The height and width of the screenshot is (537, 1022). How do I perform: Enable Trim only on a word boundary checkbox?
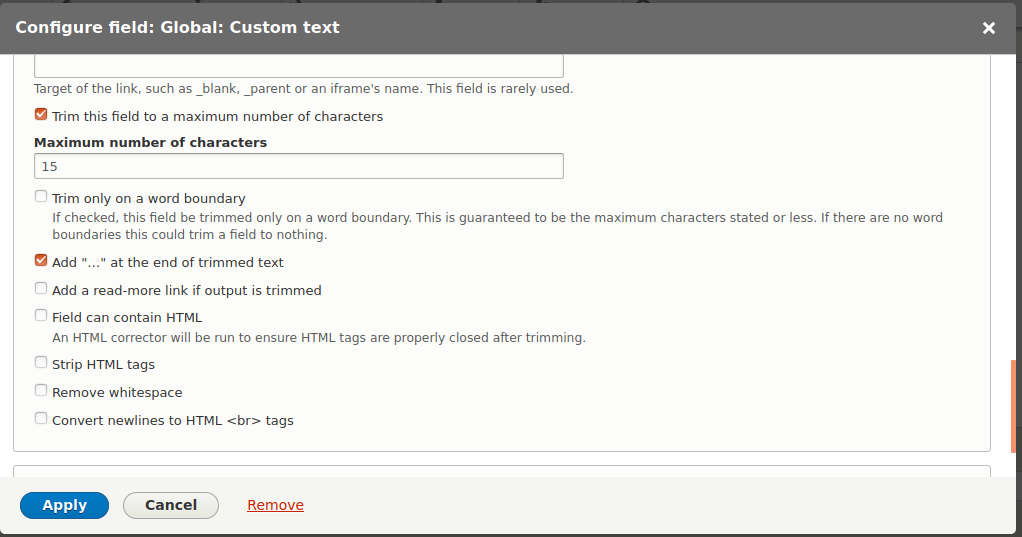tap(41, 197)
